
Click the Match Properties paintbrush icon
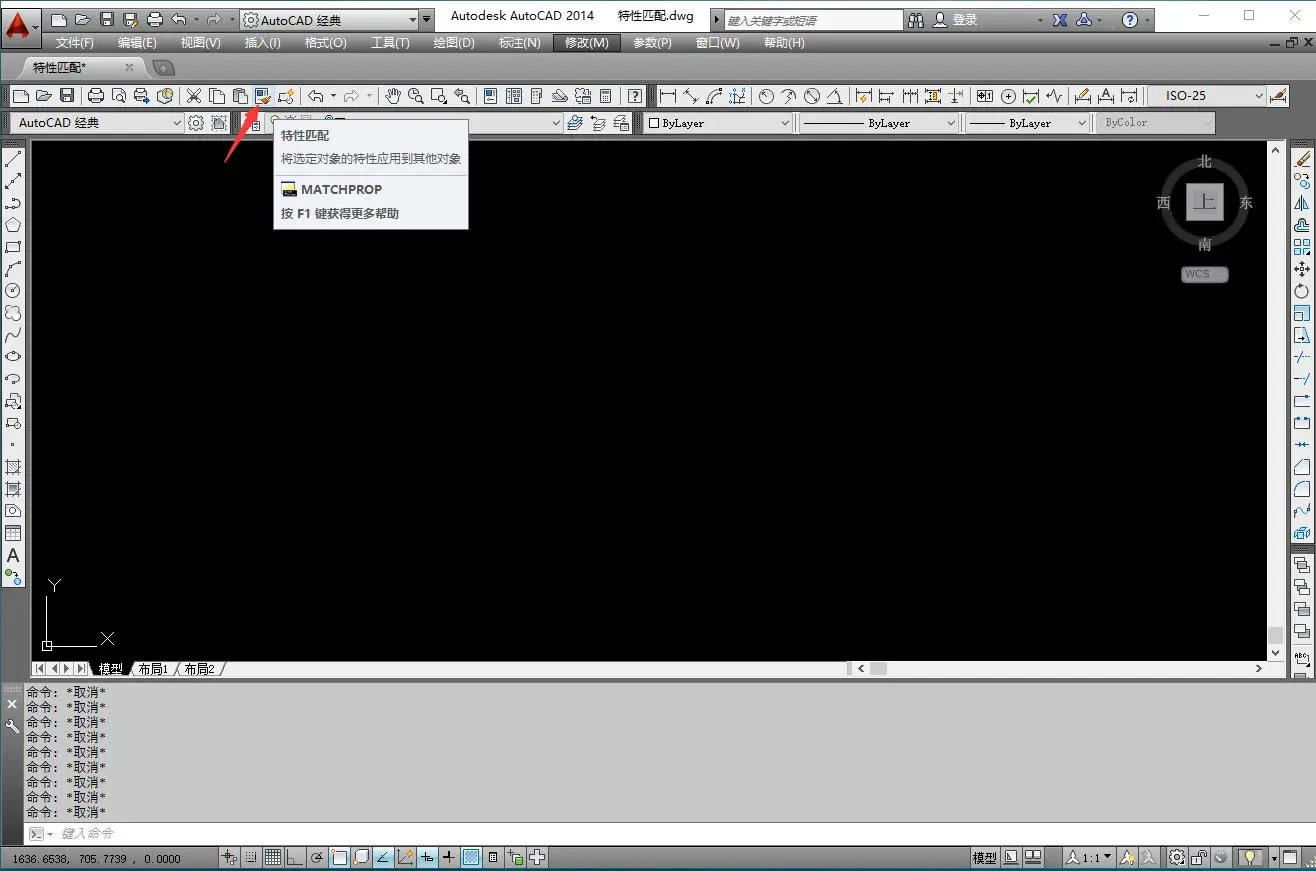263,96
